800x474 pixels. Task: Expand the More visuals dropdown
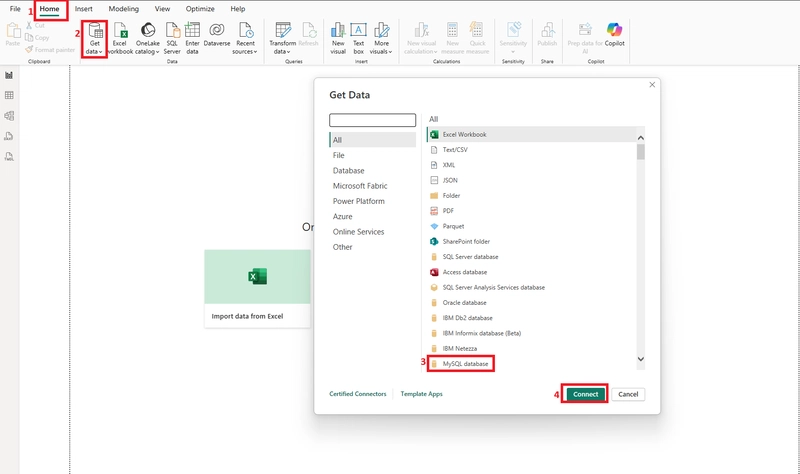click(x=381, y=36)
